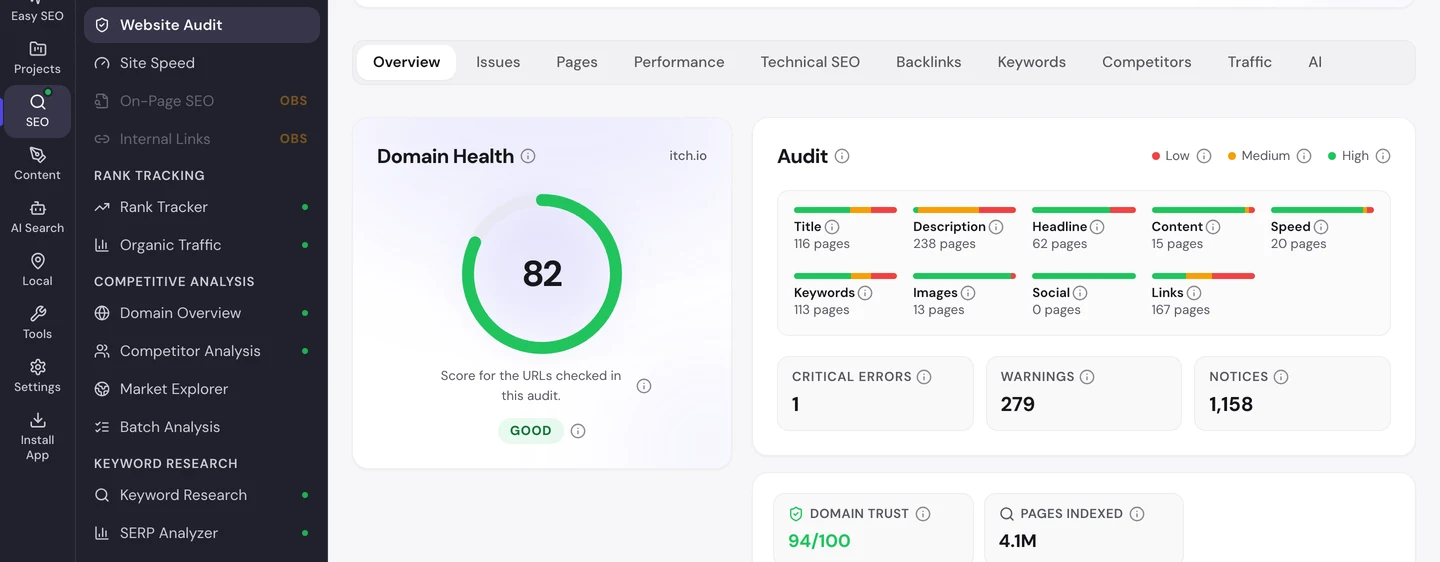Click info icon next to High legend
This screenshot has width=1440, height=562.
click(x=1383, y=156)
